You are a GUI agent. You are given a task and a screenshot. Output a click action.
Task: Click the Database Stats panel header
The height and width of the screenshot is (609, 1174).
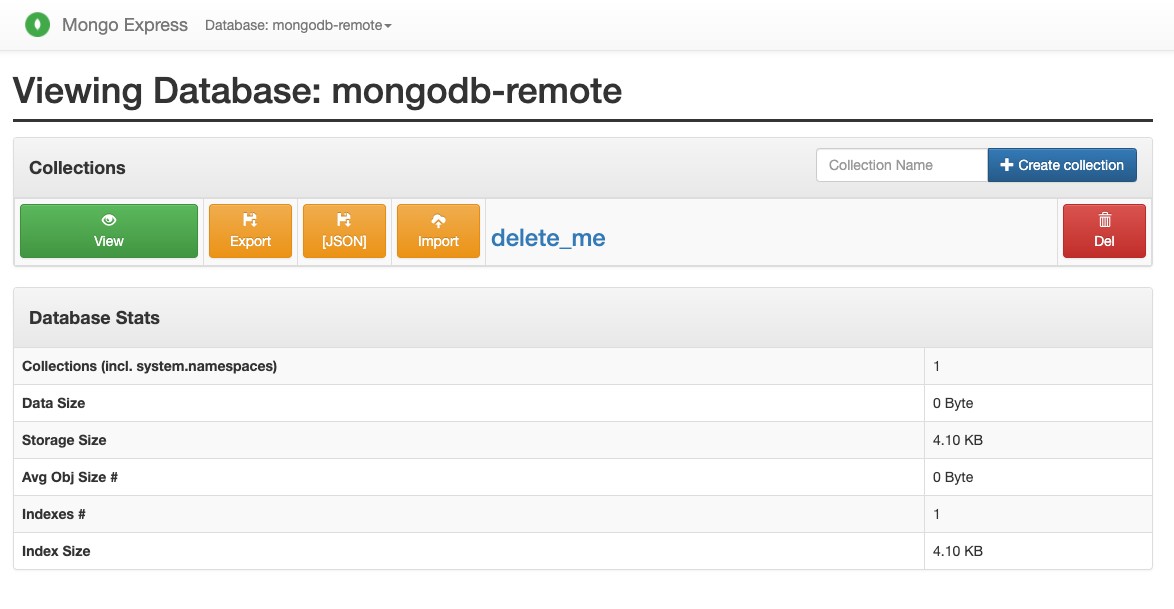tap(95, 317)
